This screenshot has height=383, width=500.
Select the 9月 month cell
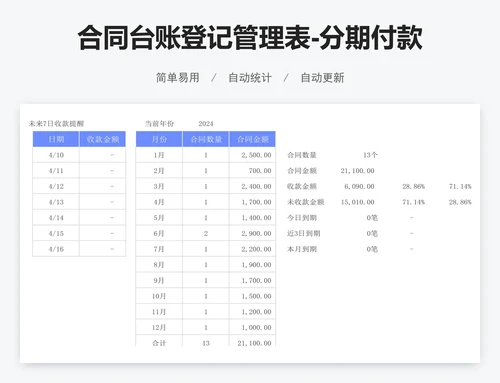click(159, 280)
